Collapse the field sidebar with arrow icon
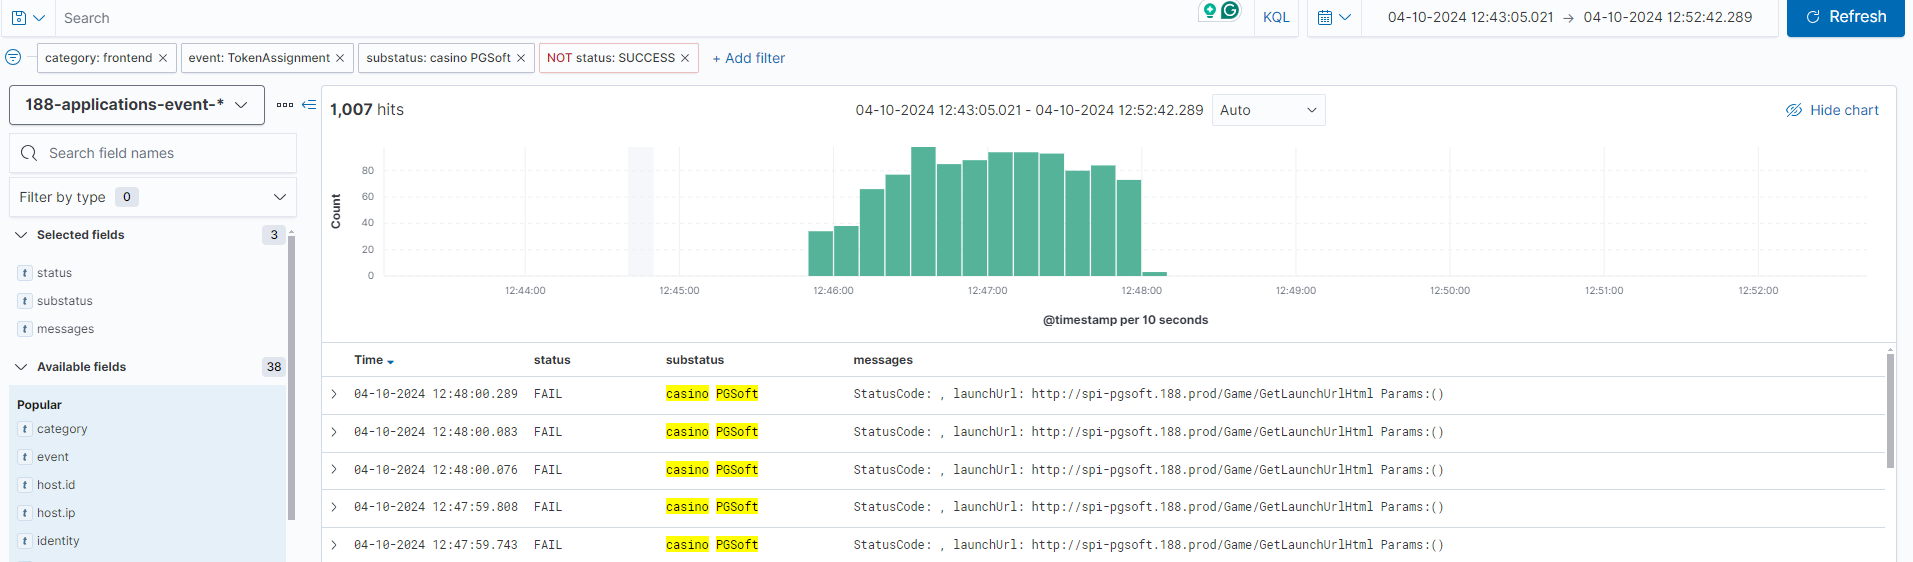The width and height of the screenshot is (1913, 562). (x=309, y=105)
